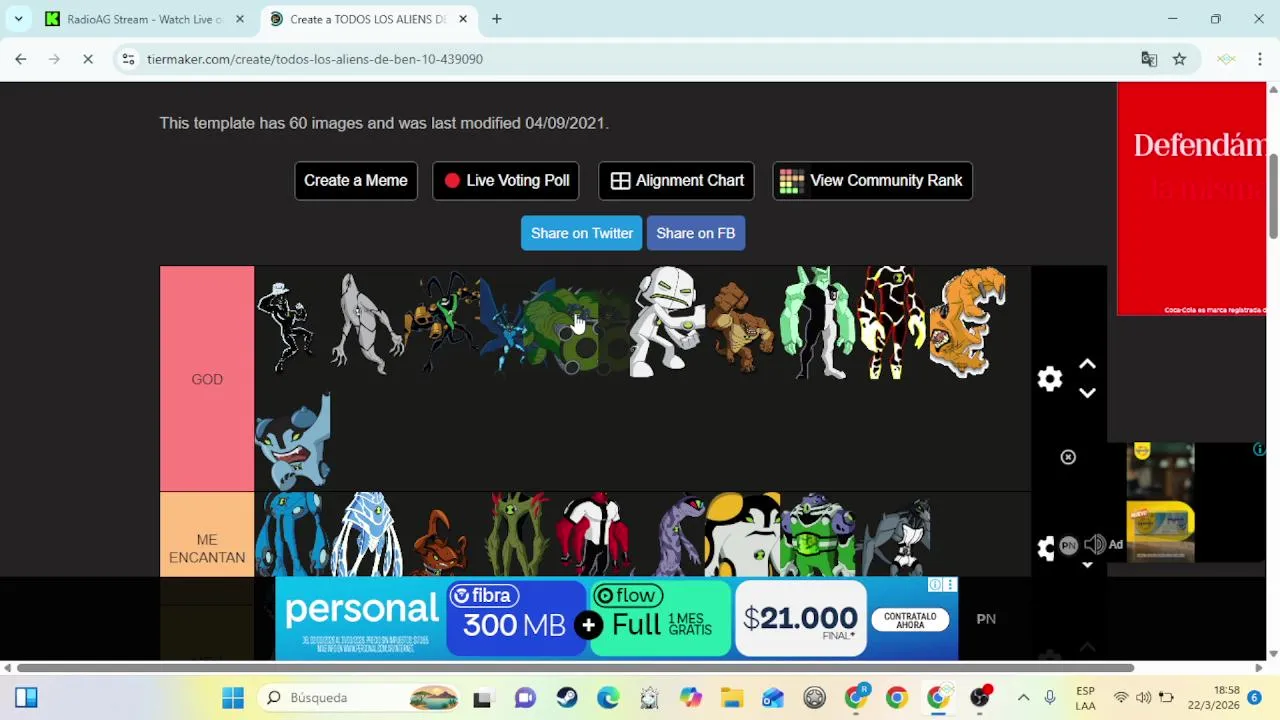Viewport: 1280px width, 720px height.
Task: Open Windows Start menu
Action: pos(233,698)
